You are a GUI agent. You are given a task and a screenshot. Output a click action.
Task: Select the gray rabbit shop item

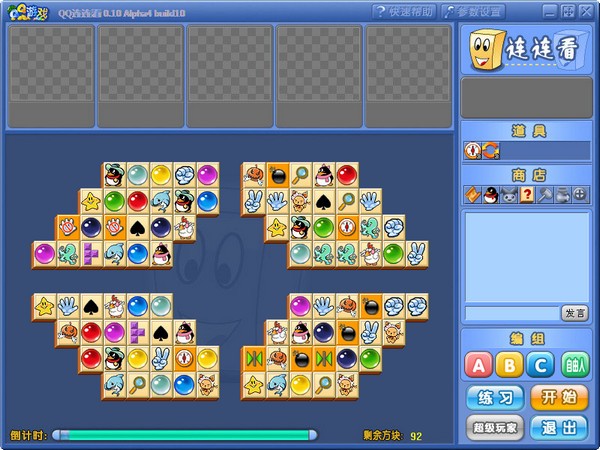point(509,195)
